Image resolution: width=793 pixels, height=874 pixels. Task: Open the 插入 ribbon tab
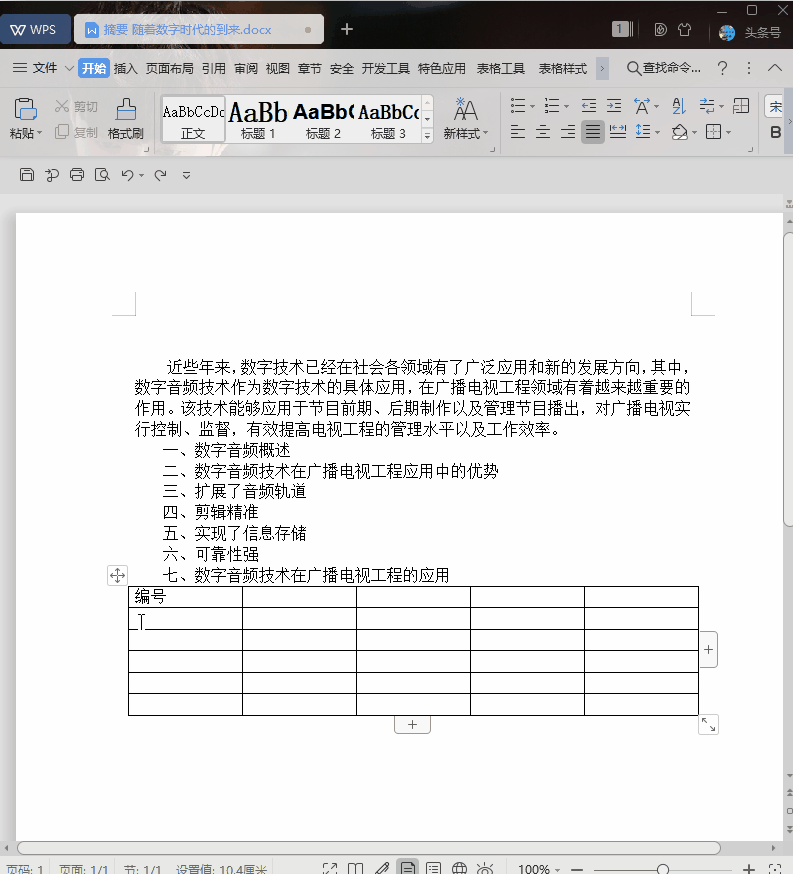tap(125, 68)
